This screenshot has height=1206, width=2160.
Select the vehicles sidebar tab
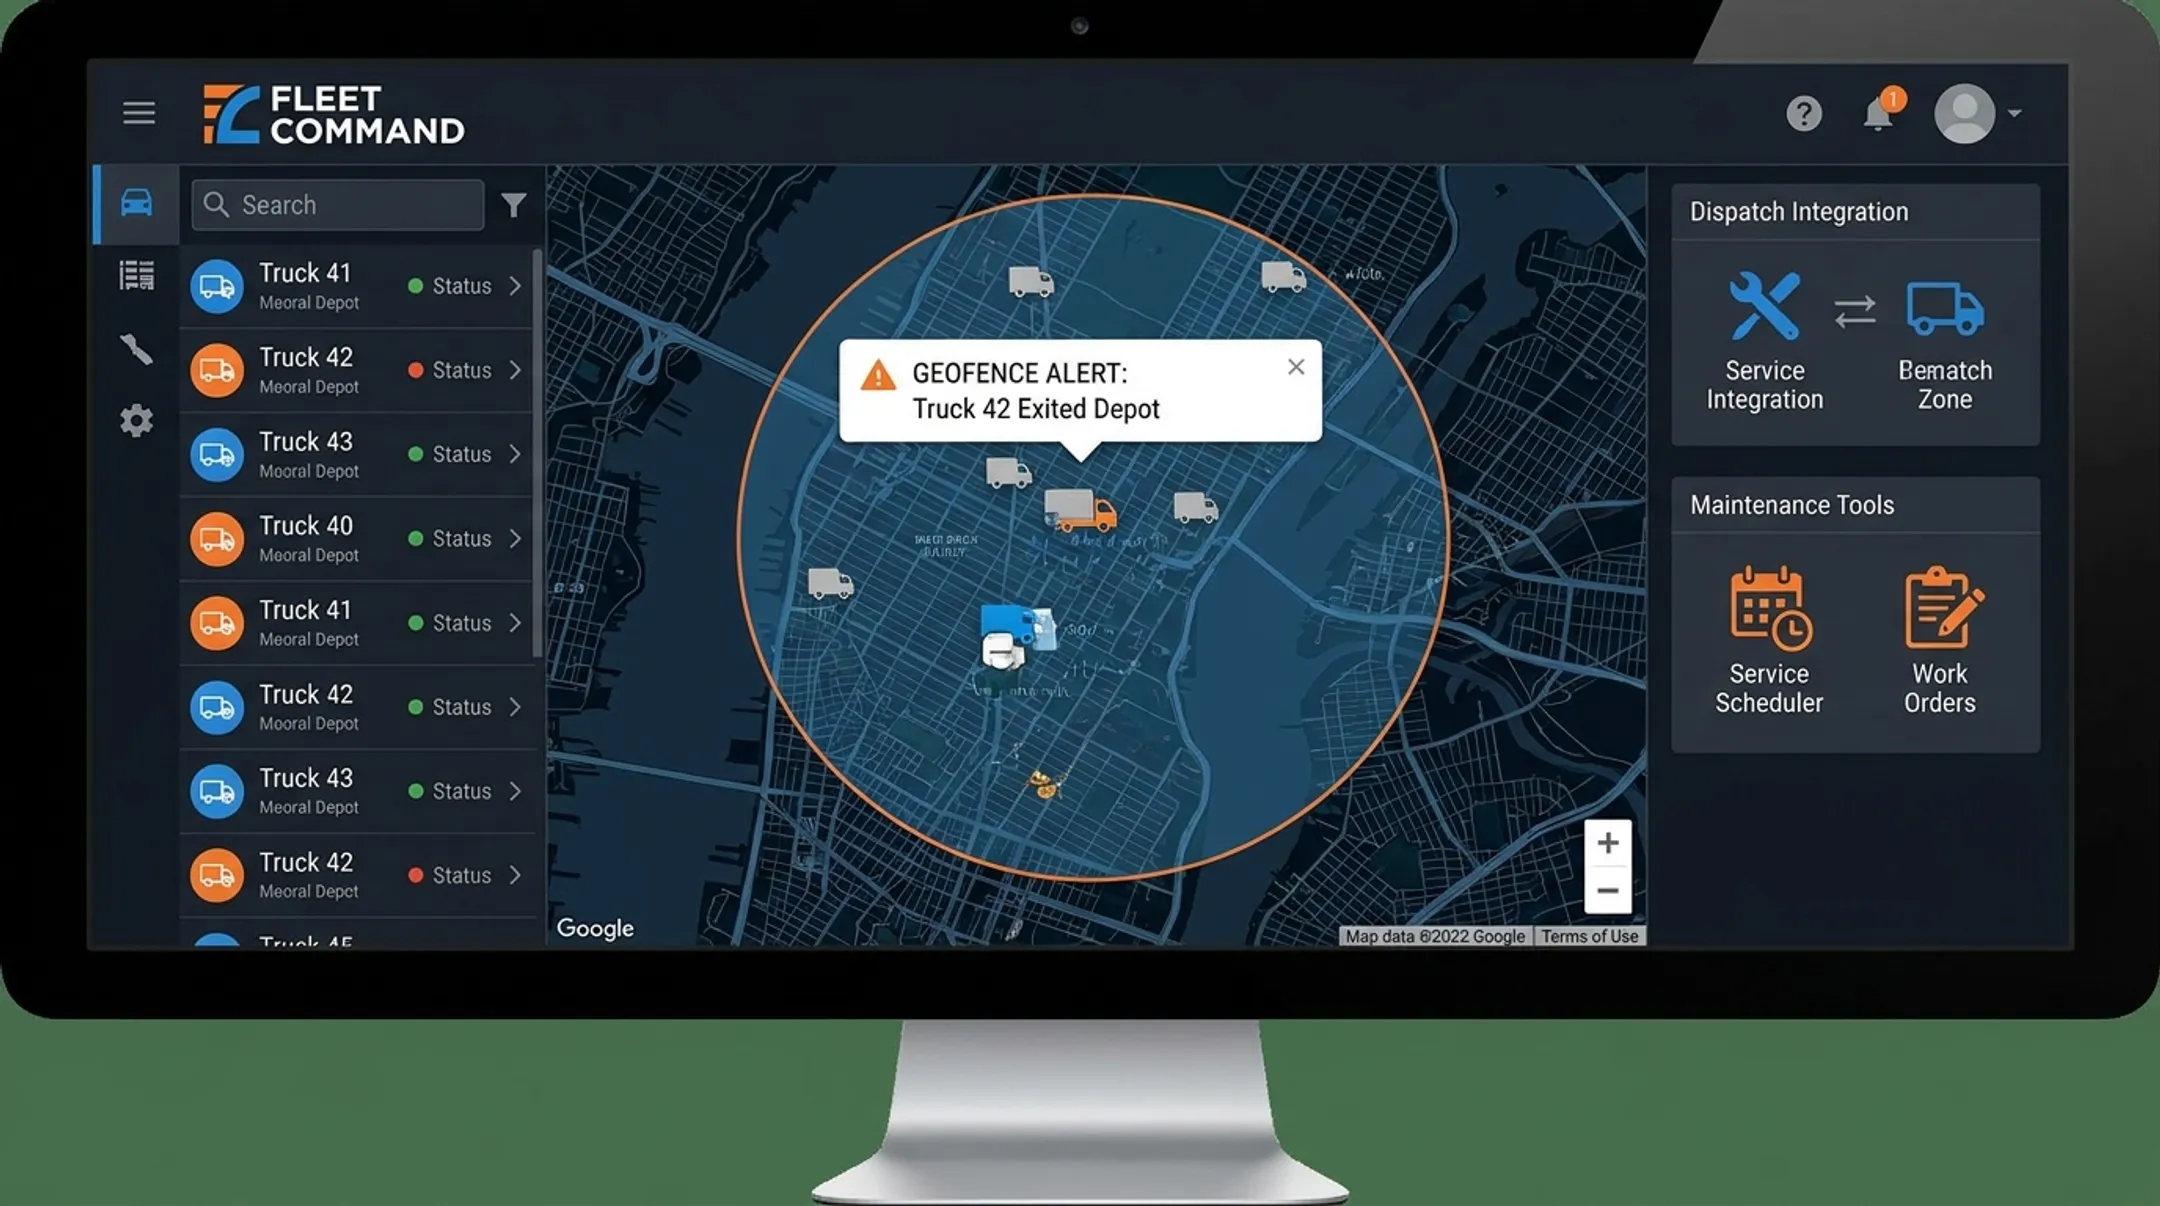(x=137, y=204)
